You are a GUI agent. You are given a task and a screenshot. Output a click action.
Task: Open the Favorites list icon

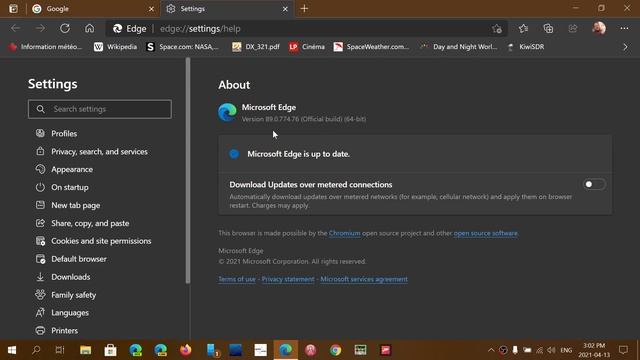523,28
